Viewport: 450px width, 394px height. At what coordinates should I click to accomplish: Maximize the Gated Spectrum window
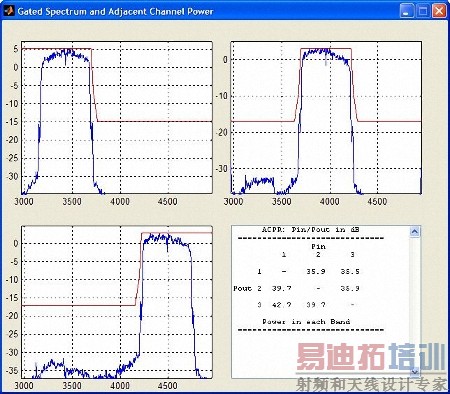[423, 11]
